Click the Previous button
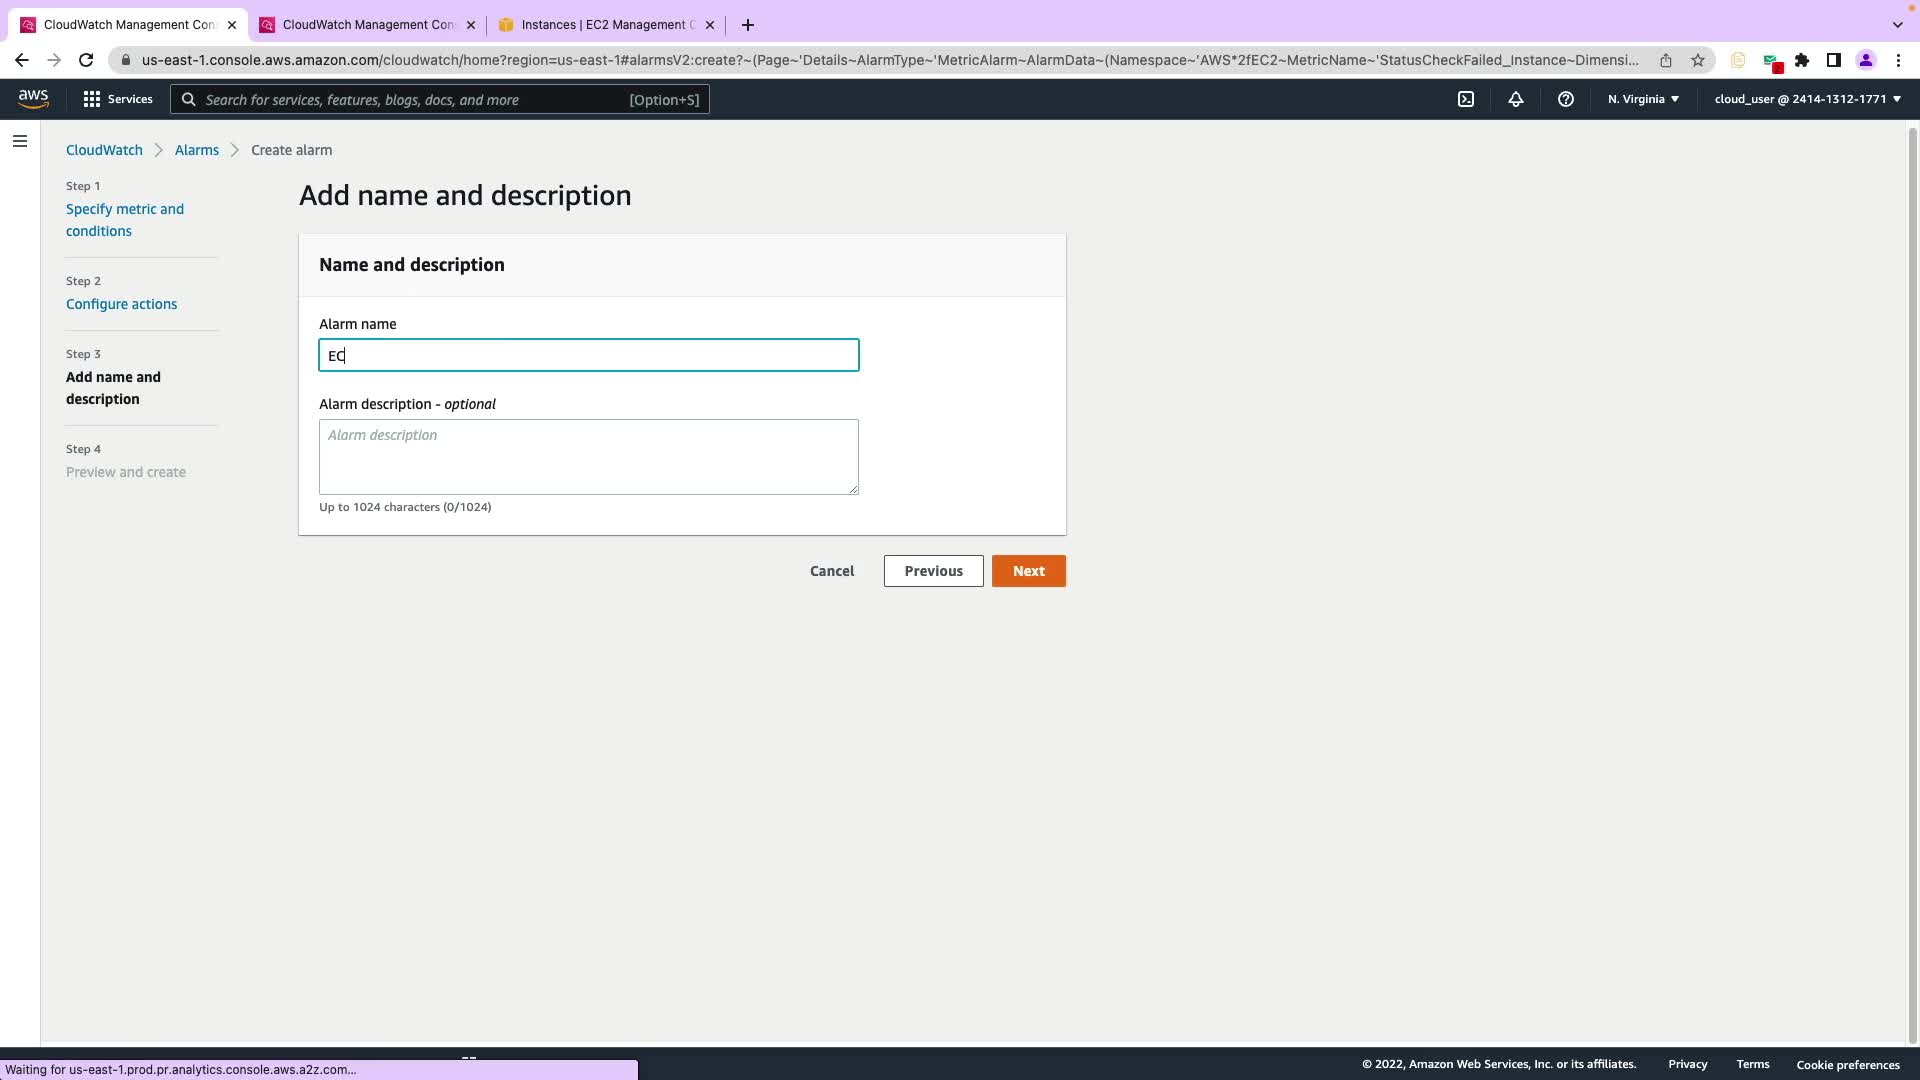The width and height of the screenshot is (1920, 1080). (x=933, y=571)
